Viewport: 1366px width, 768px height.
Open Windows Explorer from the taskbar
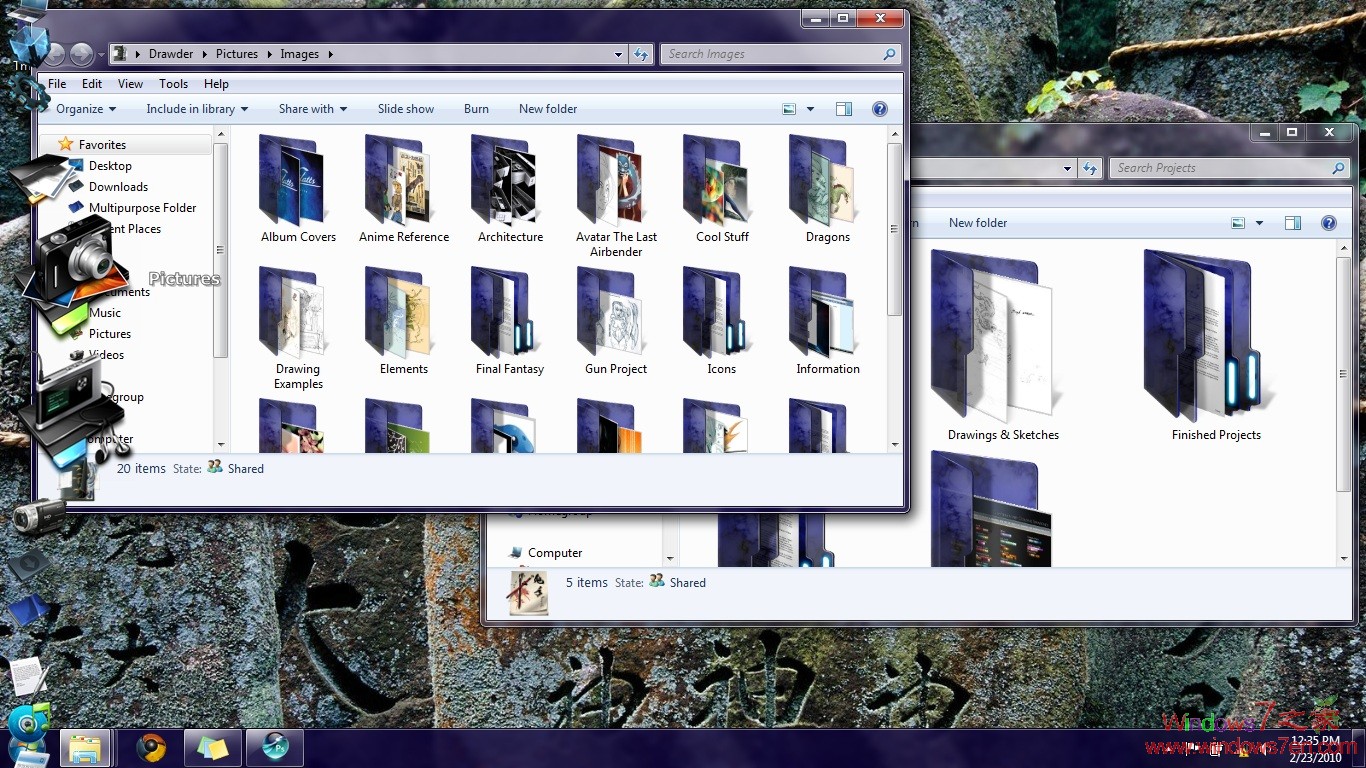(85, 747)
